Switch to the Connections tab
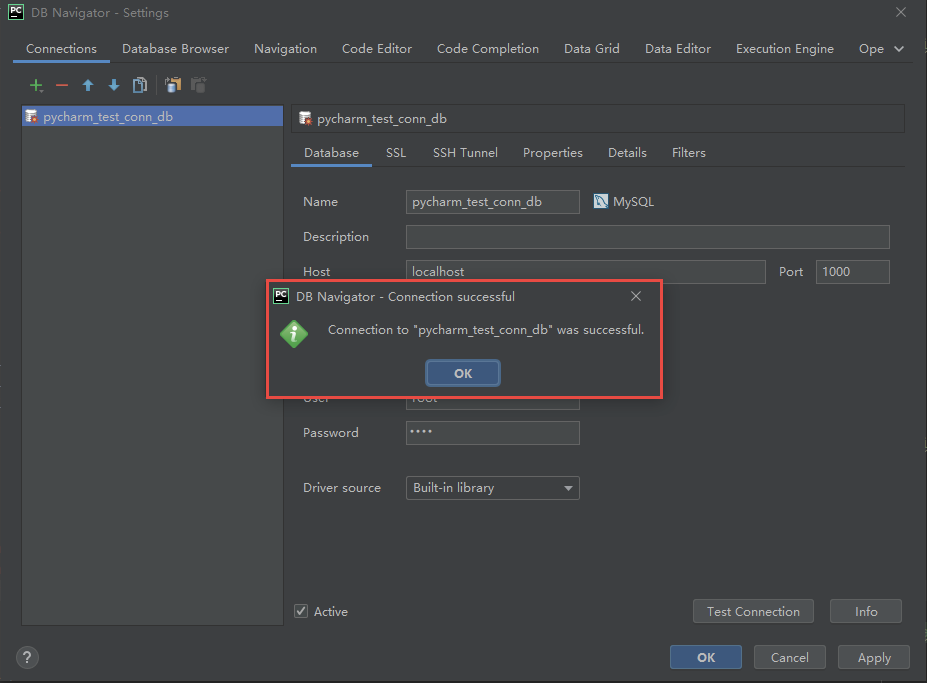This screenshot has width=927, height=683. point(61,49)
